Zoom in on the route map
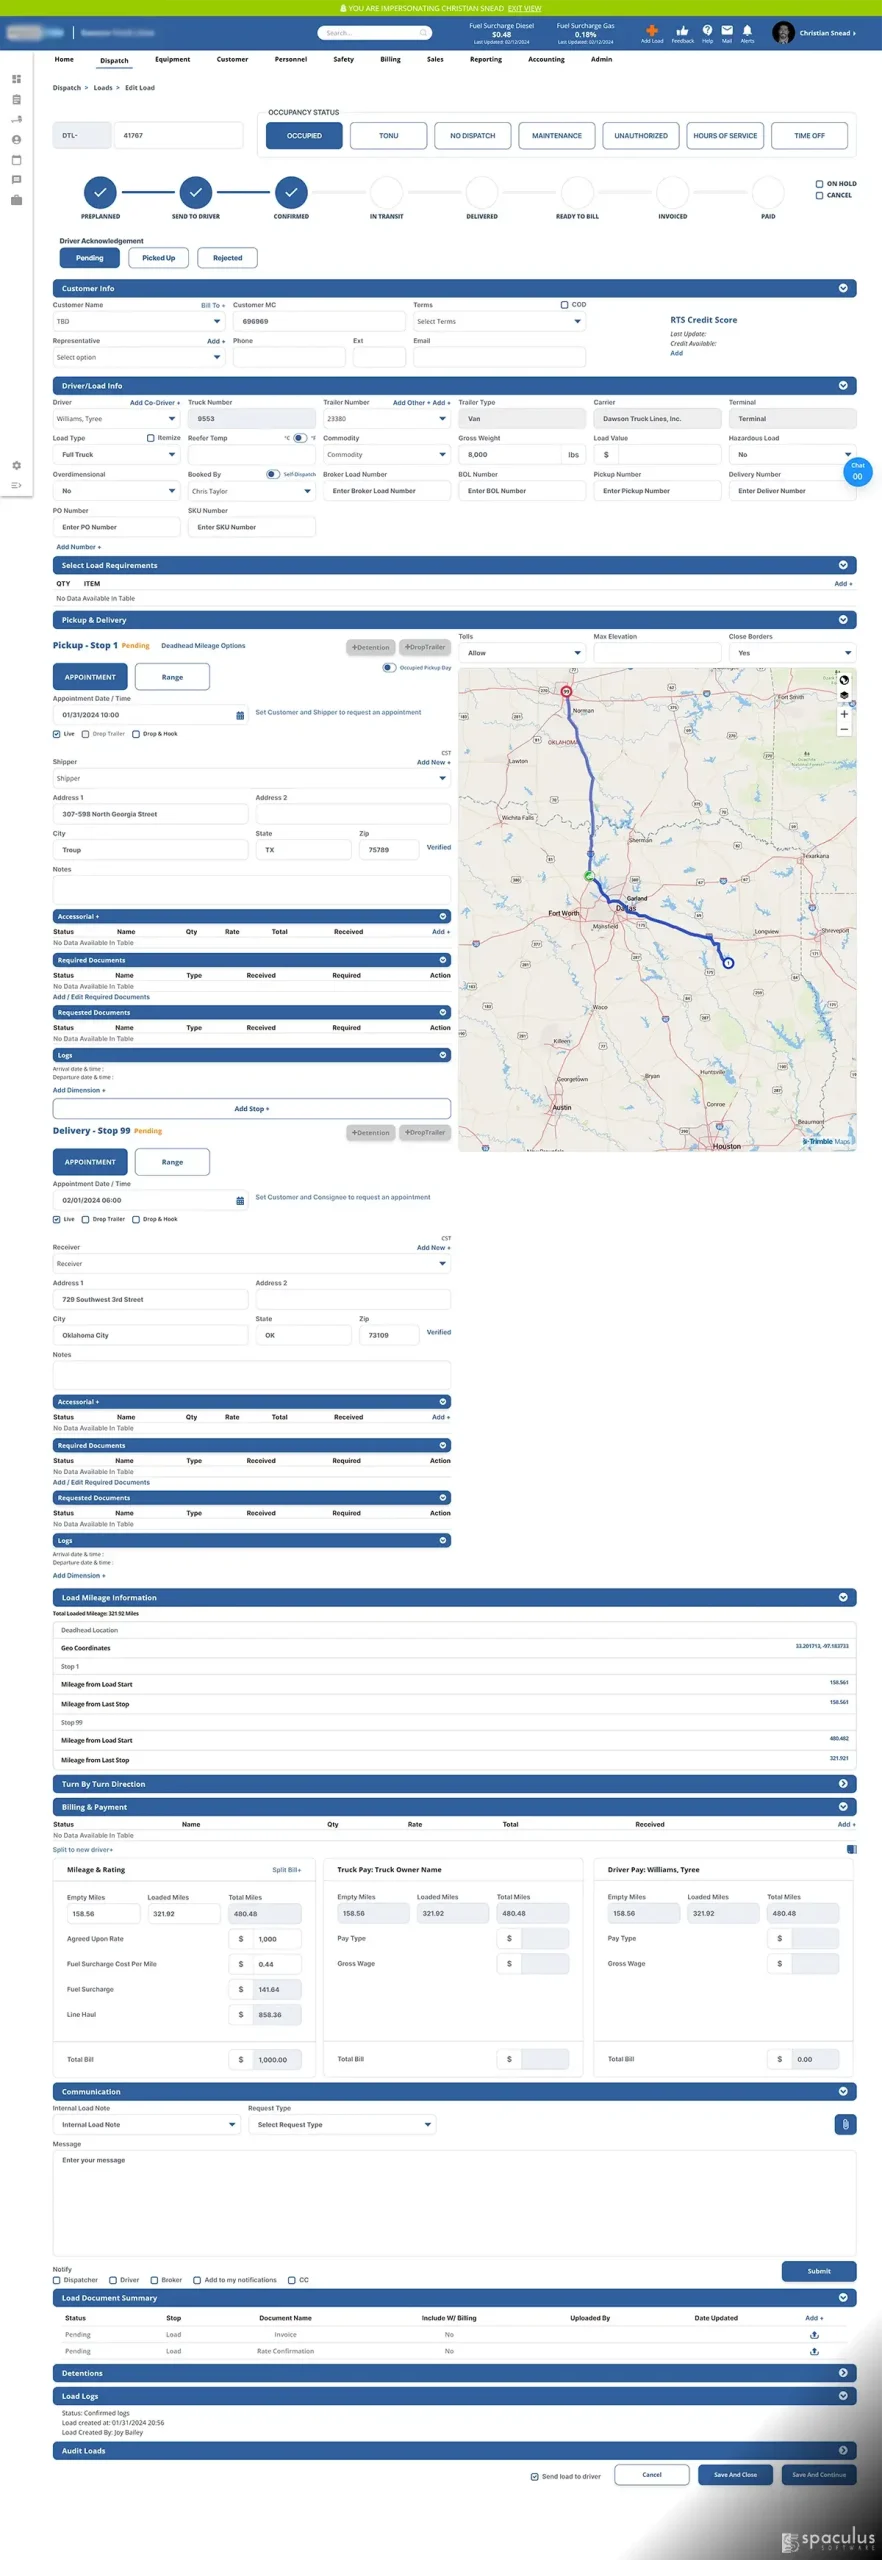 (x=844, y=714)
